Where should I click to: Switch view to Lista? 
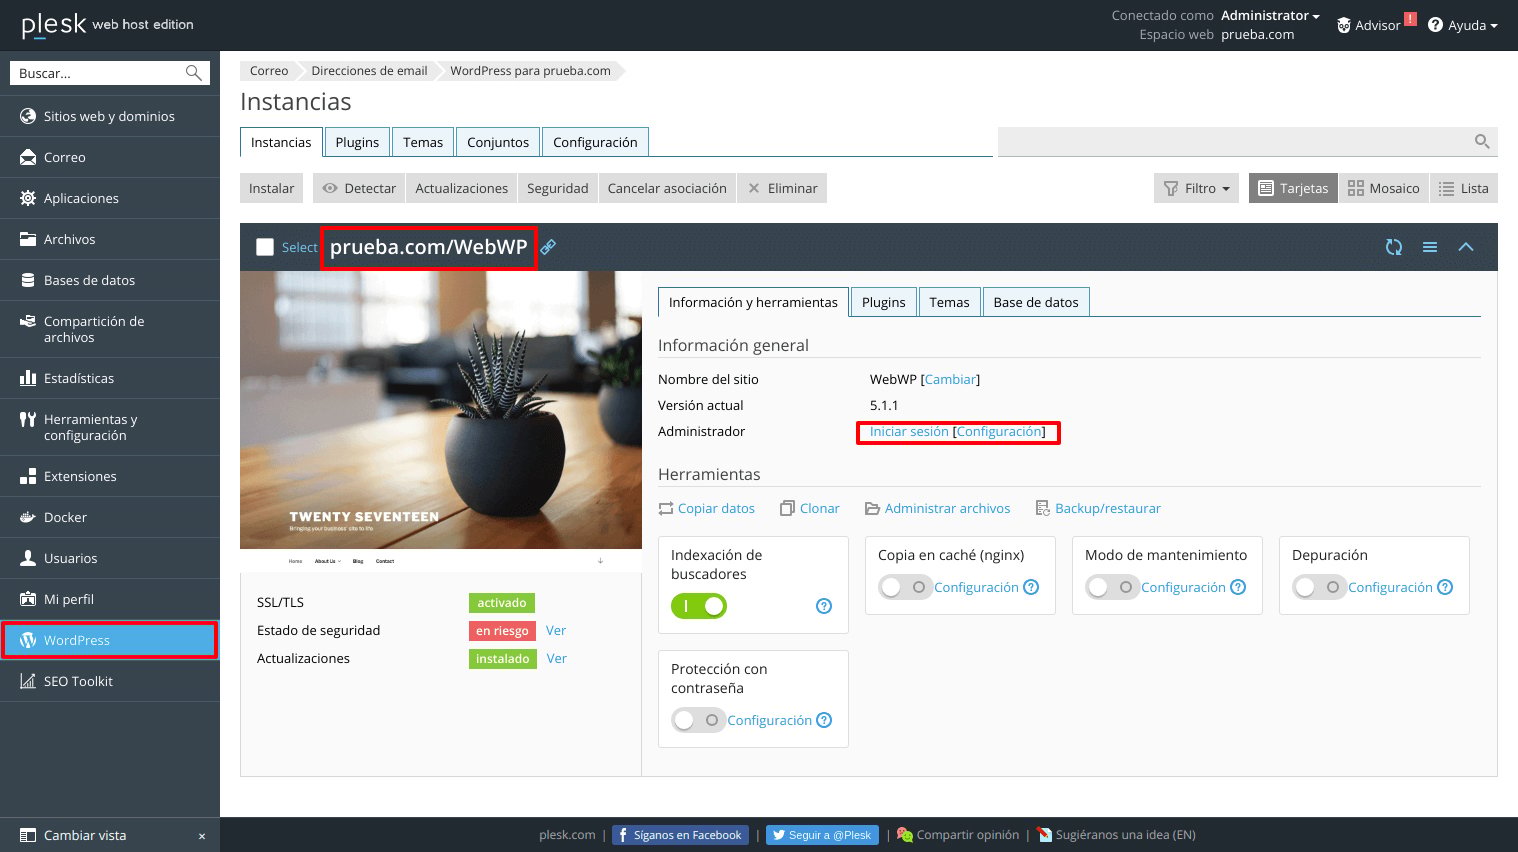click(x=1463, y=188)
